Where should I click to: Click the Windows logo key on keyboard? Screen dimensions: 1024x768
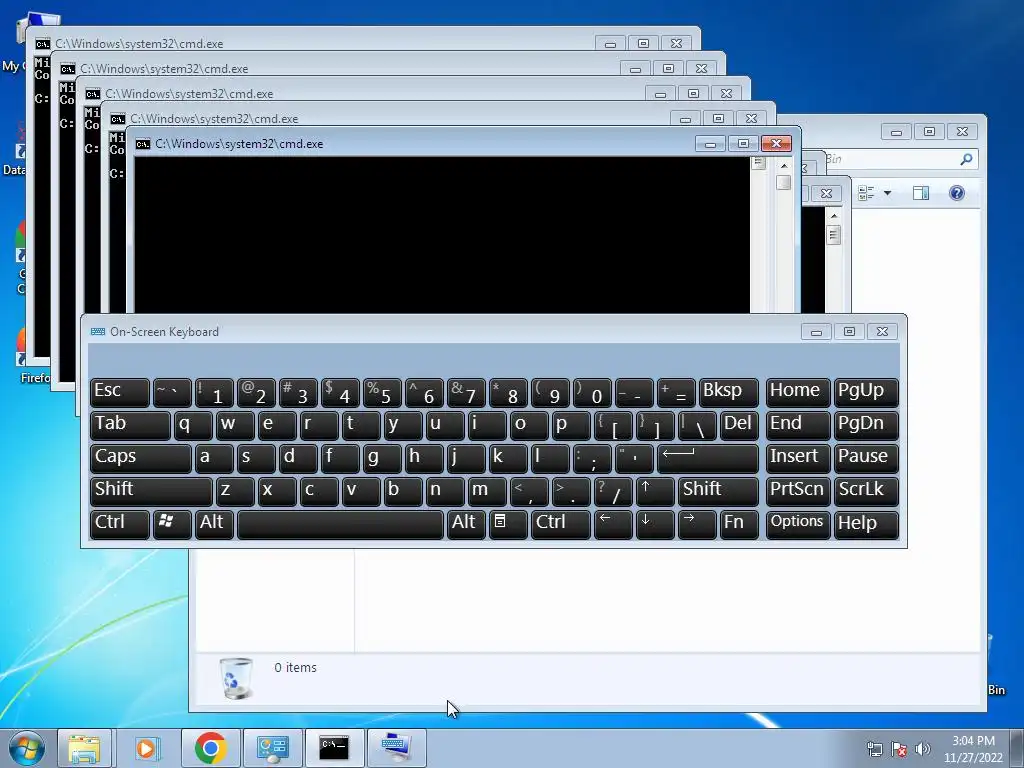(x=172, y=525)
